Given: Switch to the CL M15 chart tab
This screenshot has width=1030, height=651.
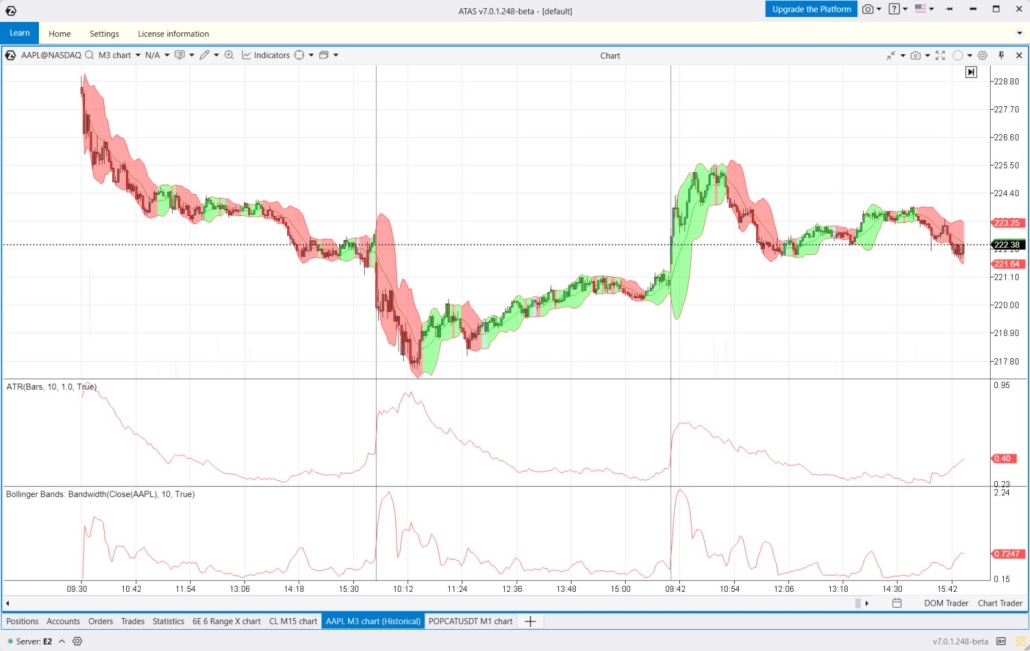Looking at the screenshot, I should 294,621.
